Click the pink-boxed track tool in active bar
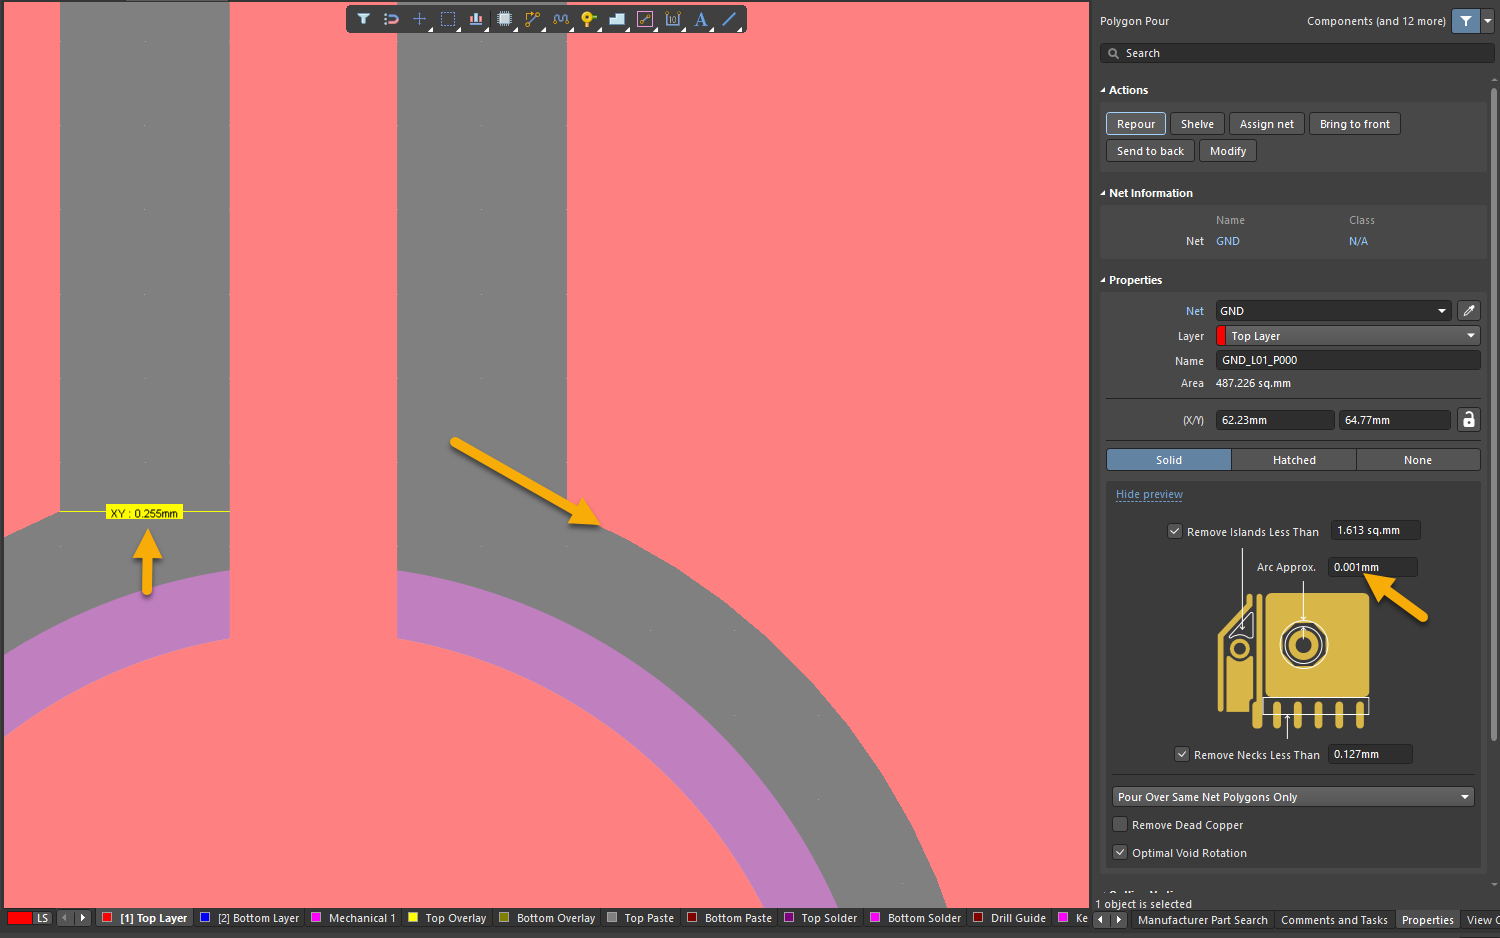The width and height of the screenshot is (1500, 938). pos(645,19)
